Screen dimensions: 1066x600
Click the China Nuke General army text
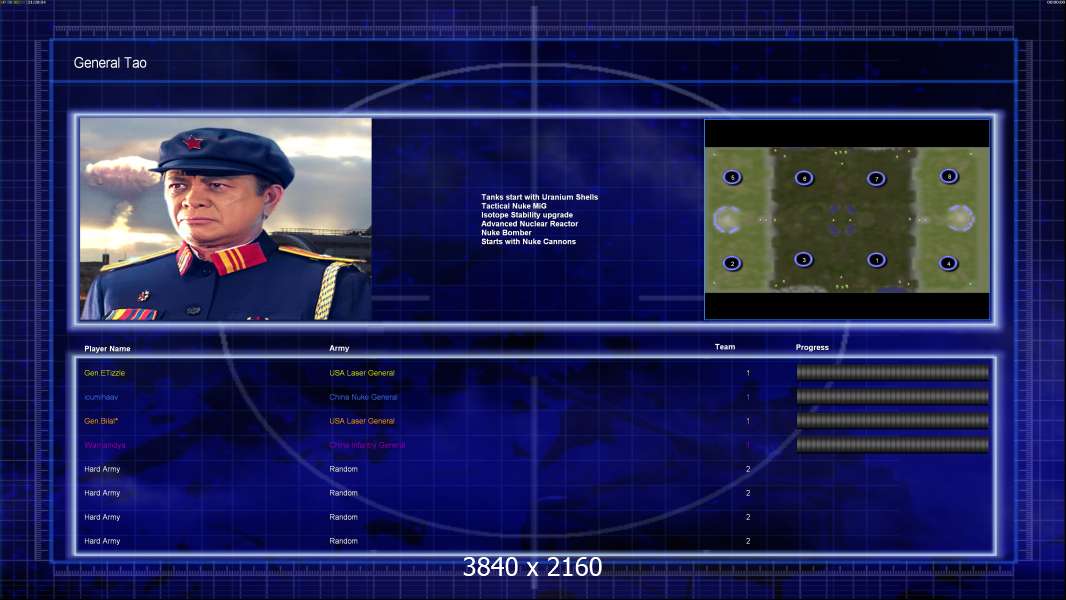click(x=363, y=397)
